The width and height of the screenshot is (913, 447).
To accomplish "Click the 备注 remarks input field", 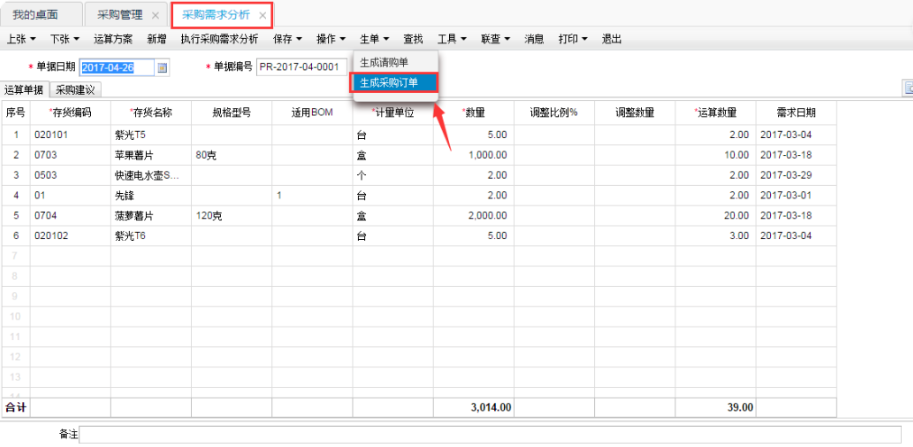I will (490, 434).
